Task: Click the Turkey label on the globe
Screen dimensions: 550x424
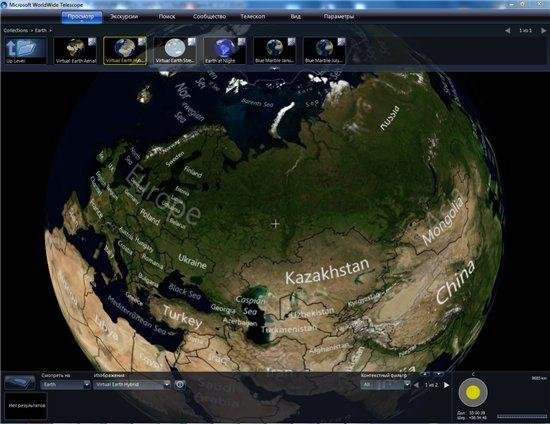Action: [x=183, y=316]
